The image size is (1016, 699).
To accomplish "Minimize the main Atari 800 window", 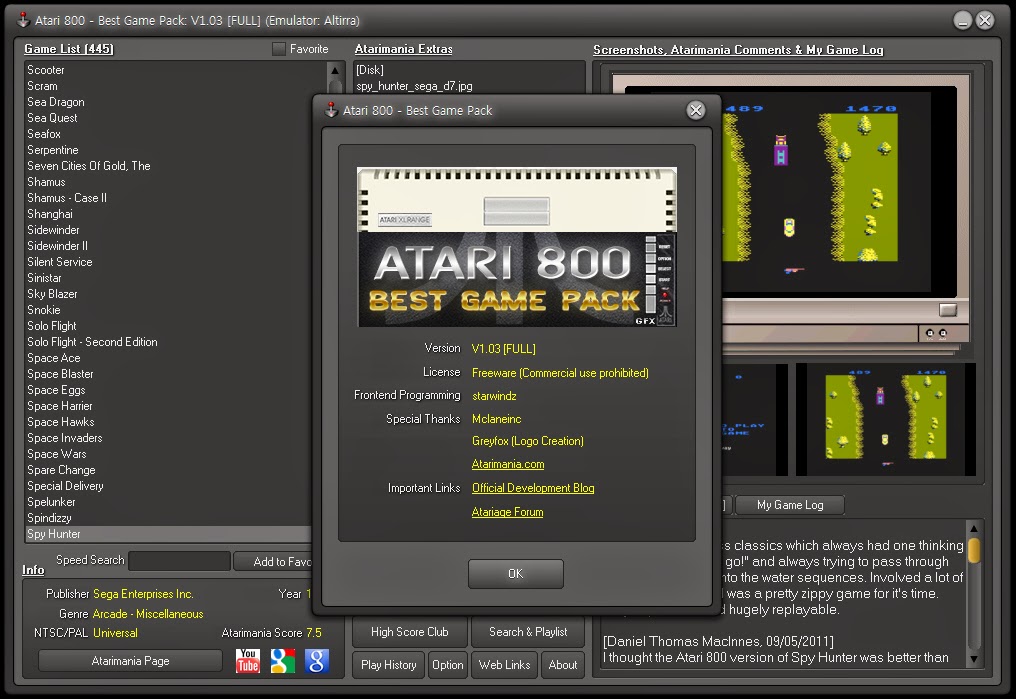I will click(x=962, y=21).
